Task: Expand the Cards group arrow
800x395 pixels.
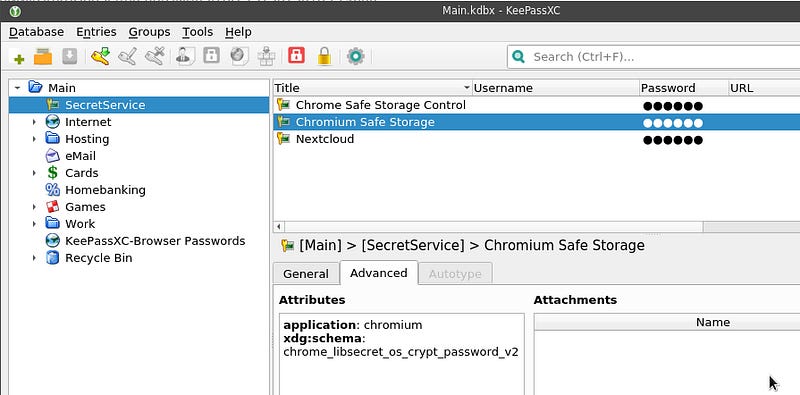Action: (x=34, y=173)
